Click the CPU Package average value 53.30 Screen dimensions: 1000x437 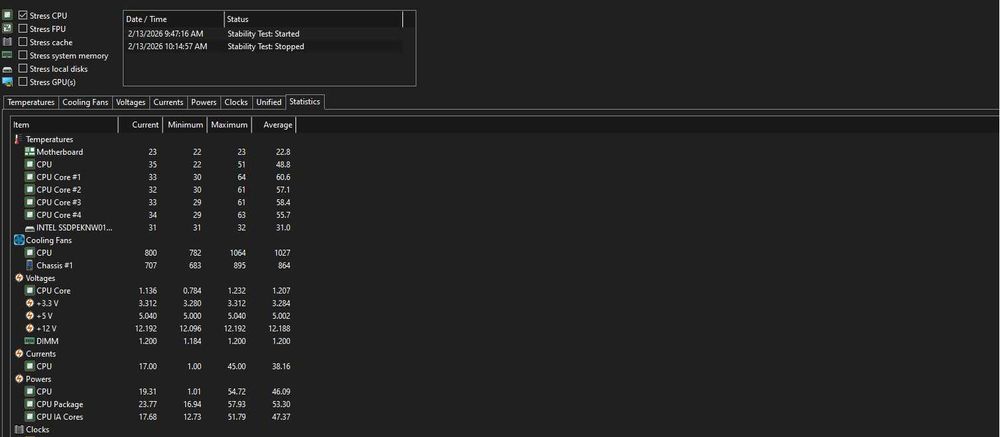pyautogui.click(x=281, y=404)
